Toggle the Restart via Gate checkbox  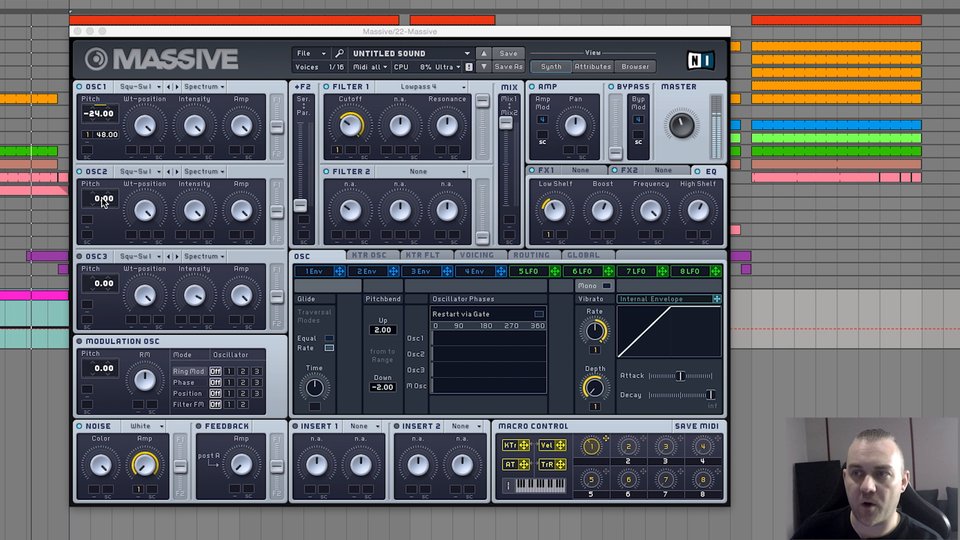coord(539,314)
